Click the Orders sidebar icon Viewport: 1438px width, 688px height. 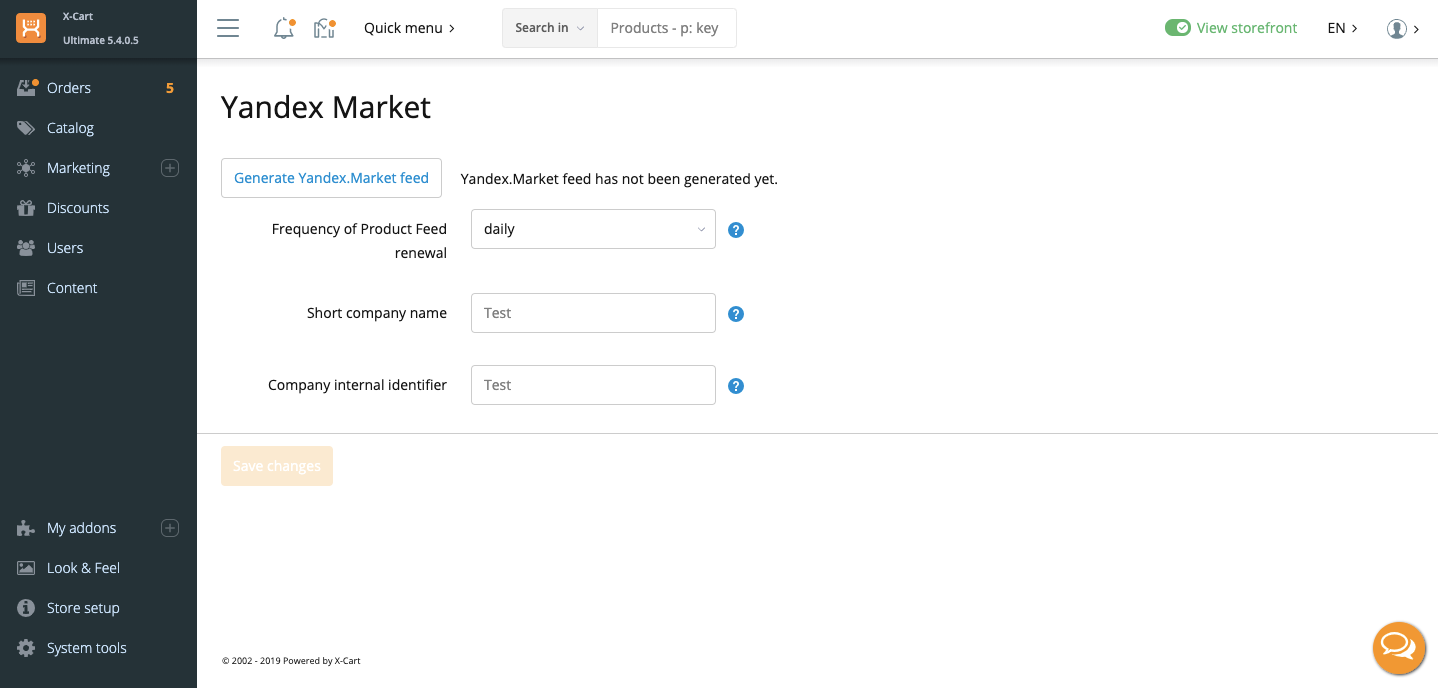(x=27, y=88)
